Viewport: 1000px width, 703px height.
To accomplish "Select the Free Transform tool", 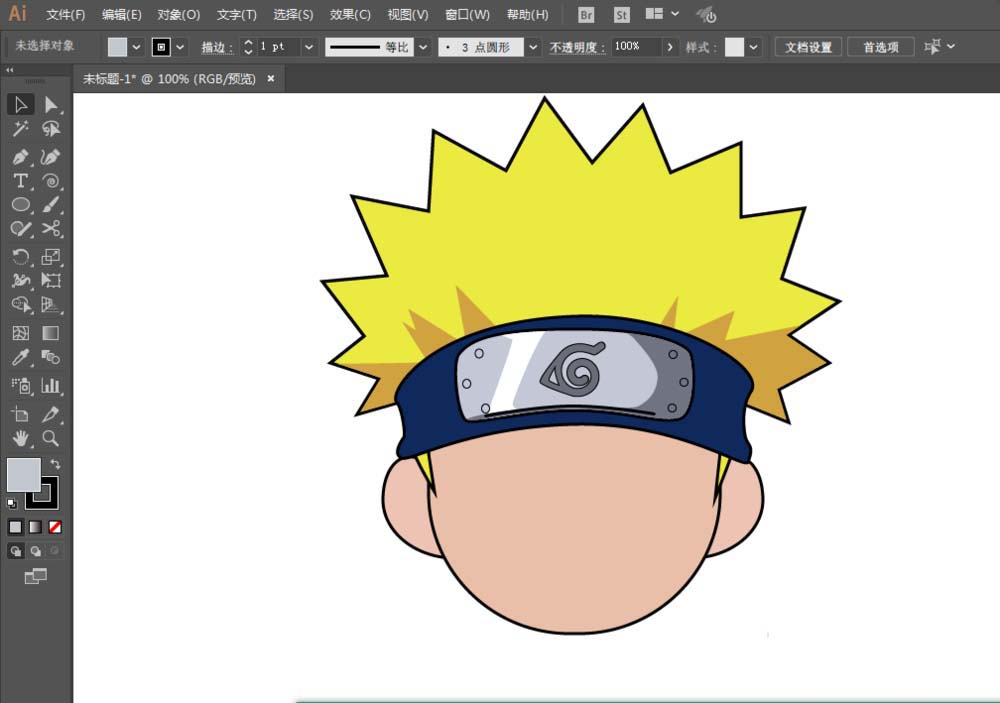I will pos(51,281).
